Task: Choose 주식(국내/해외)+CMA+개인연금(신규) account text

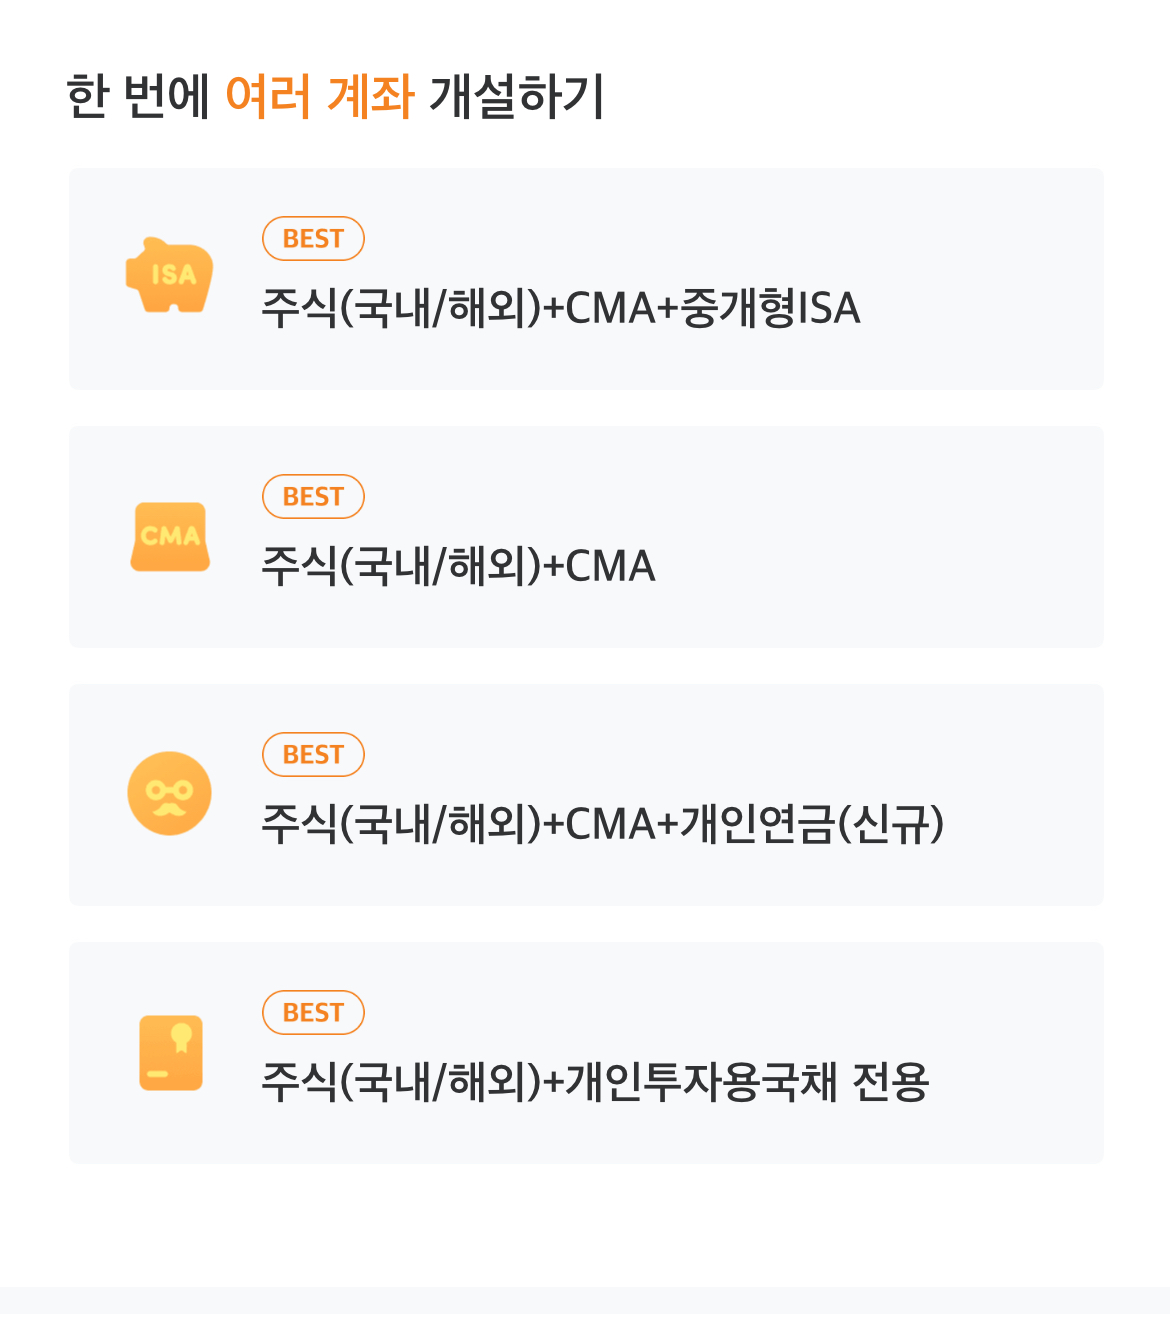Action: 602,824
